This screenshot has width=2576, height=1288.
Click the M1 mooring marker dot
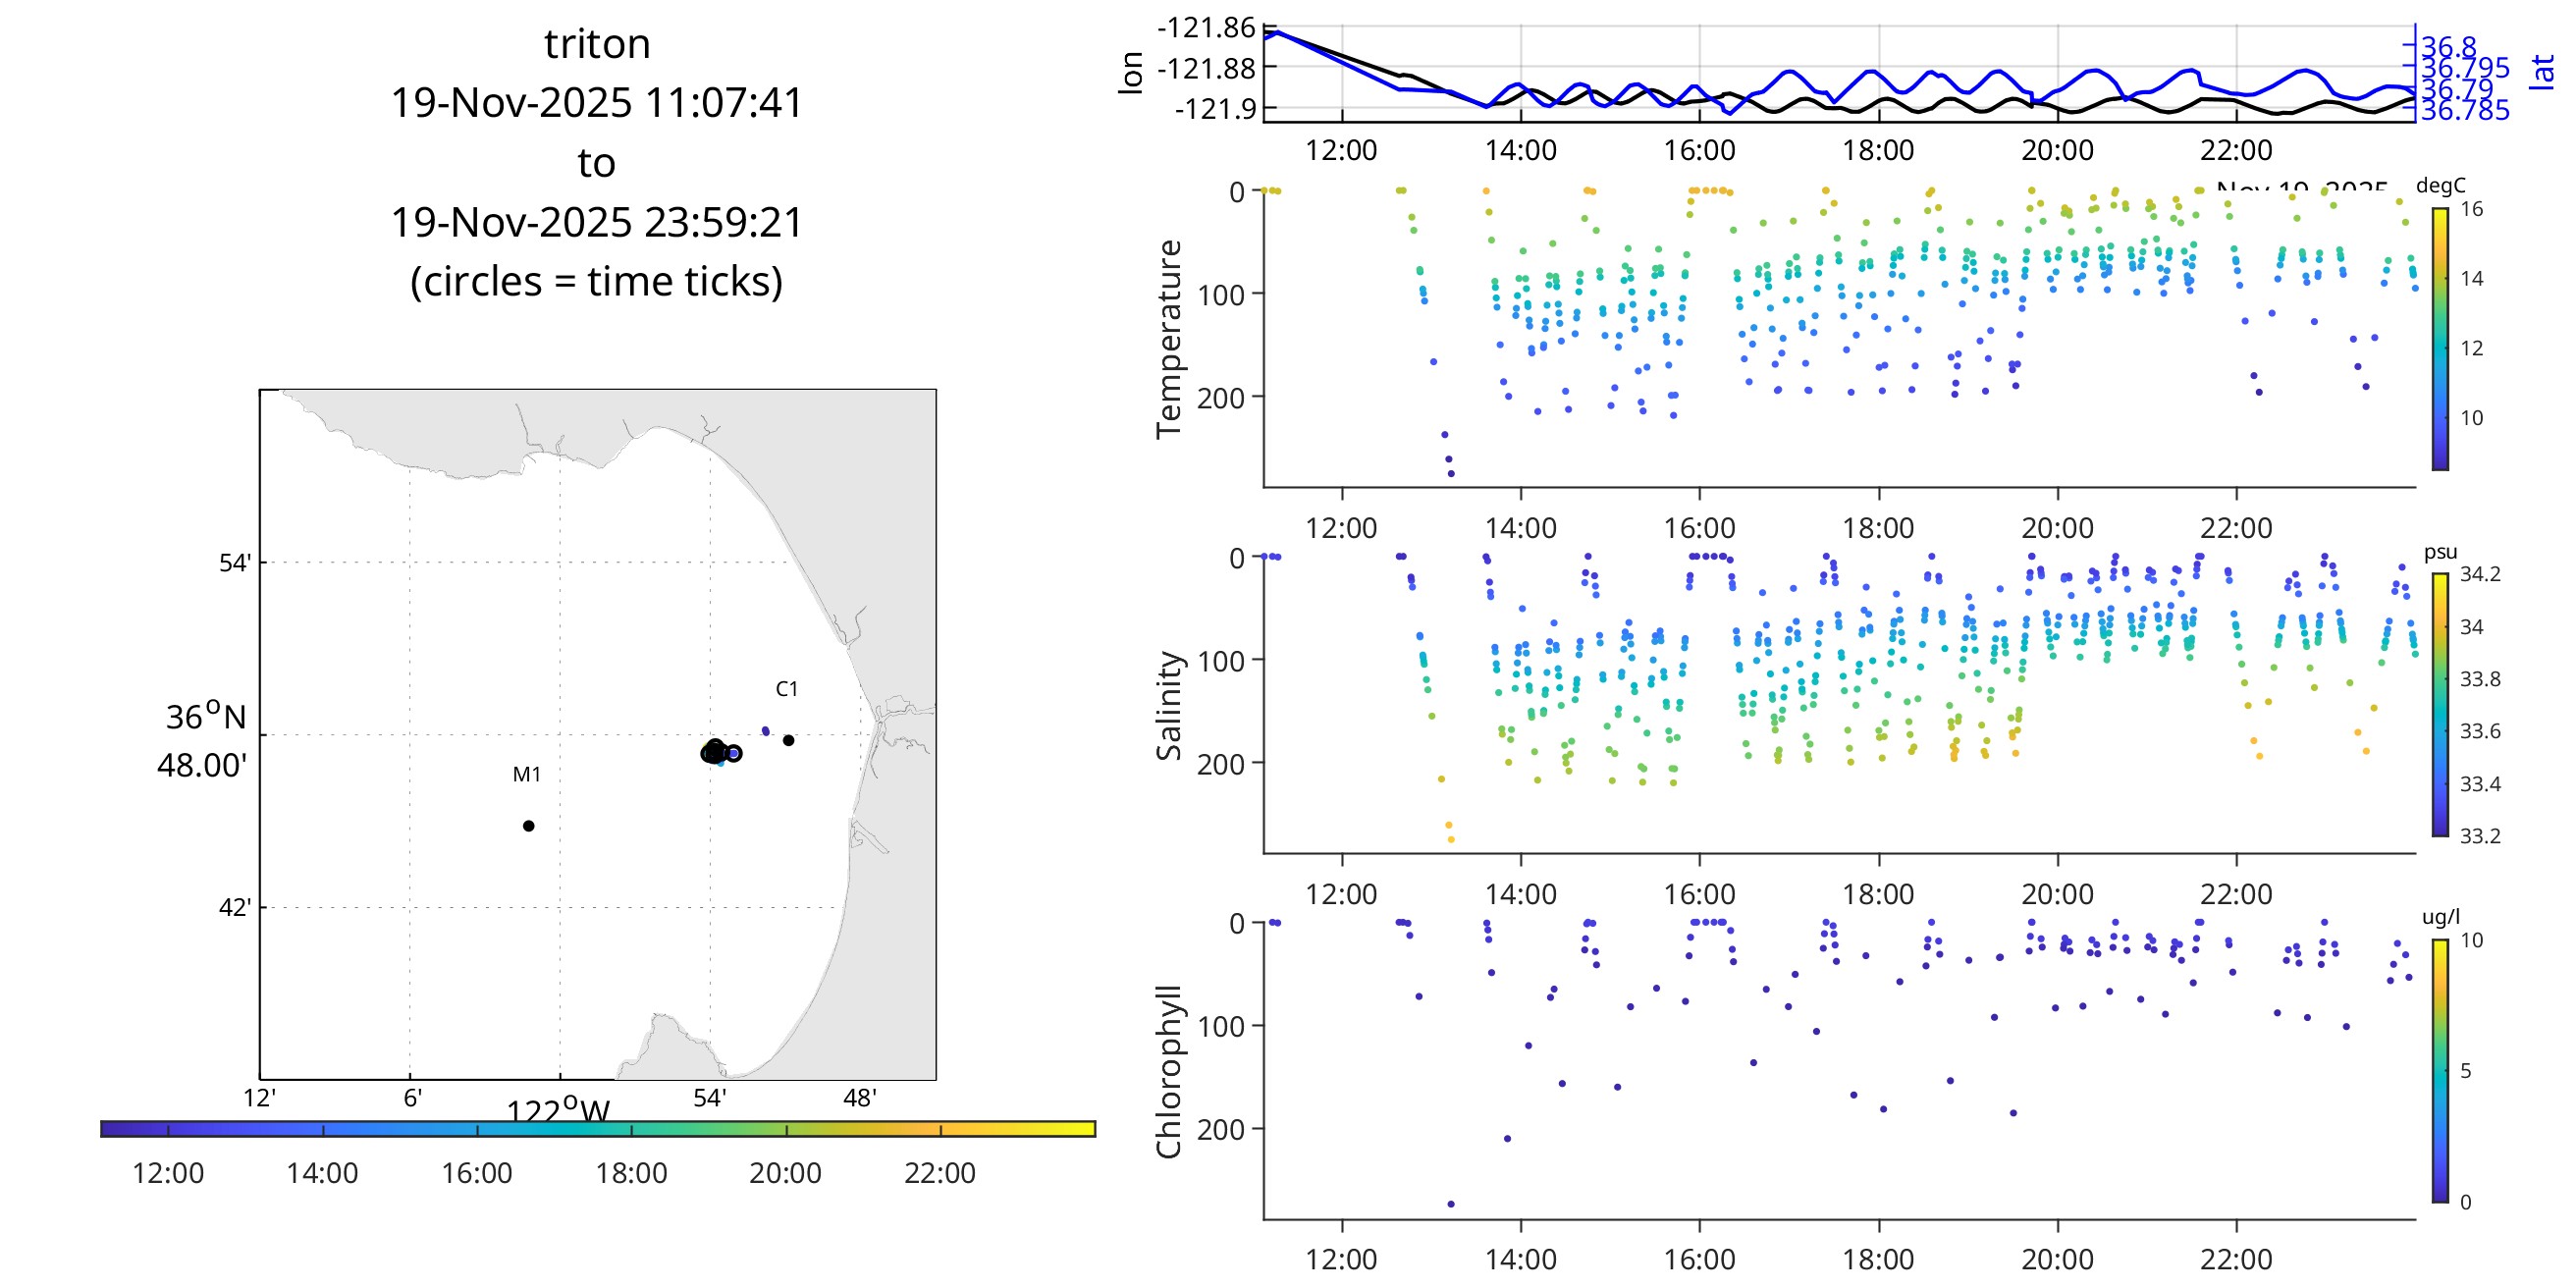pos(528,826)
